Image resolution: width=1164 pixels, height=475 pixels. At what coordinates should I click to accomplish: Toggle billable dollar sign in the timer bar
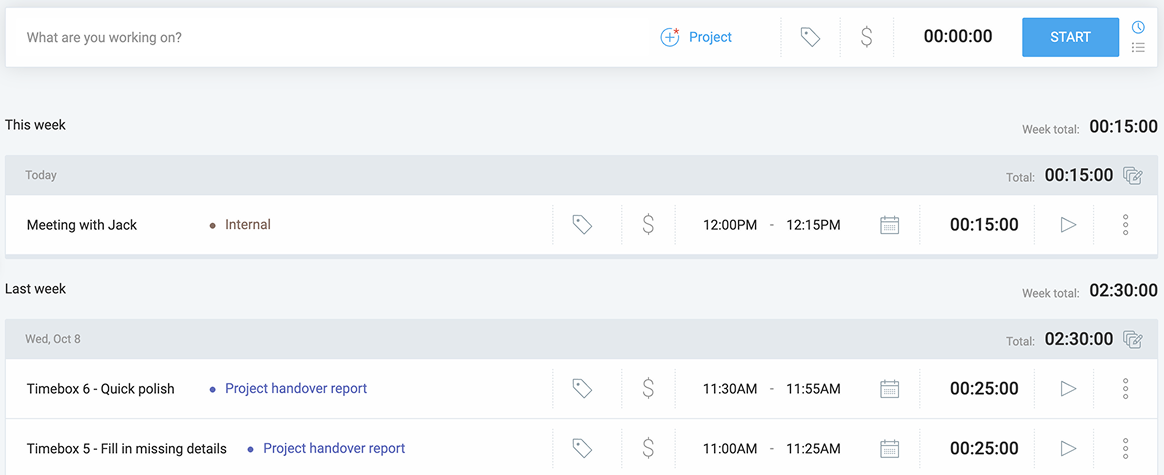866,37
